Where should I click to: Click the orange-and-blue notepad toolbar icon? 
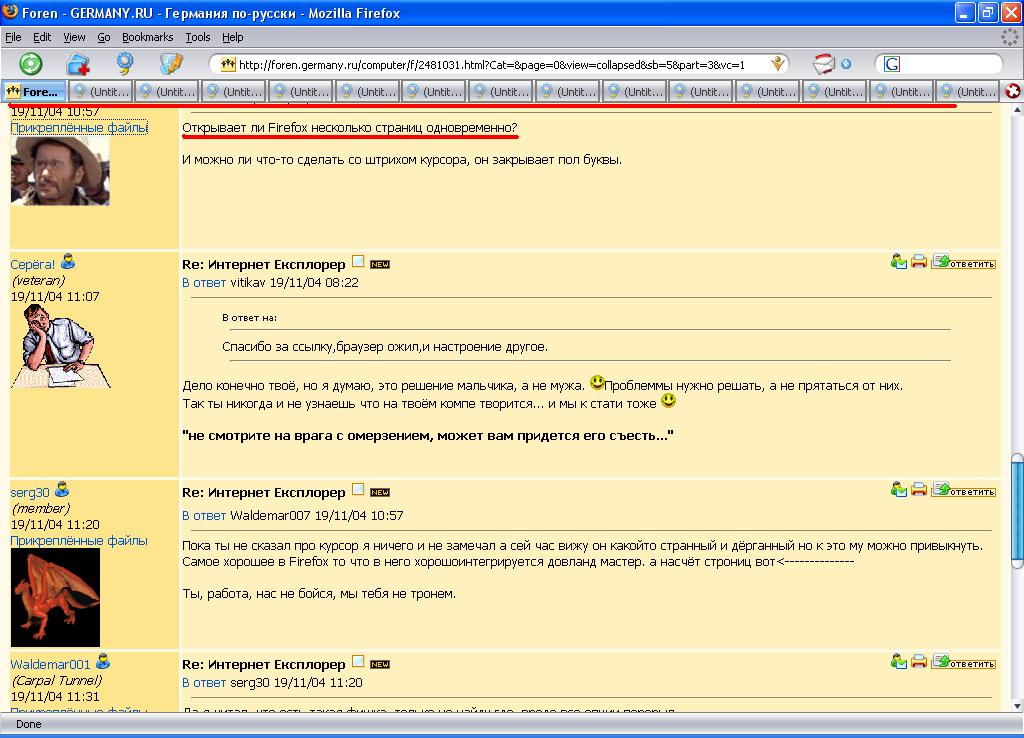[171, 63]
